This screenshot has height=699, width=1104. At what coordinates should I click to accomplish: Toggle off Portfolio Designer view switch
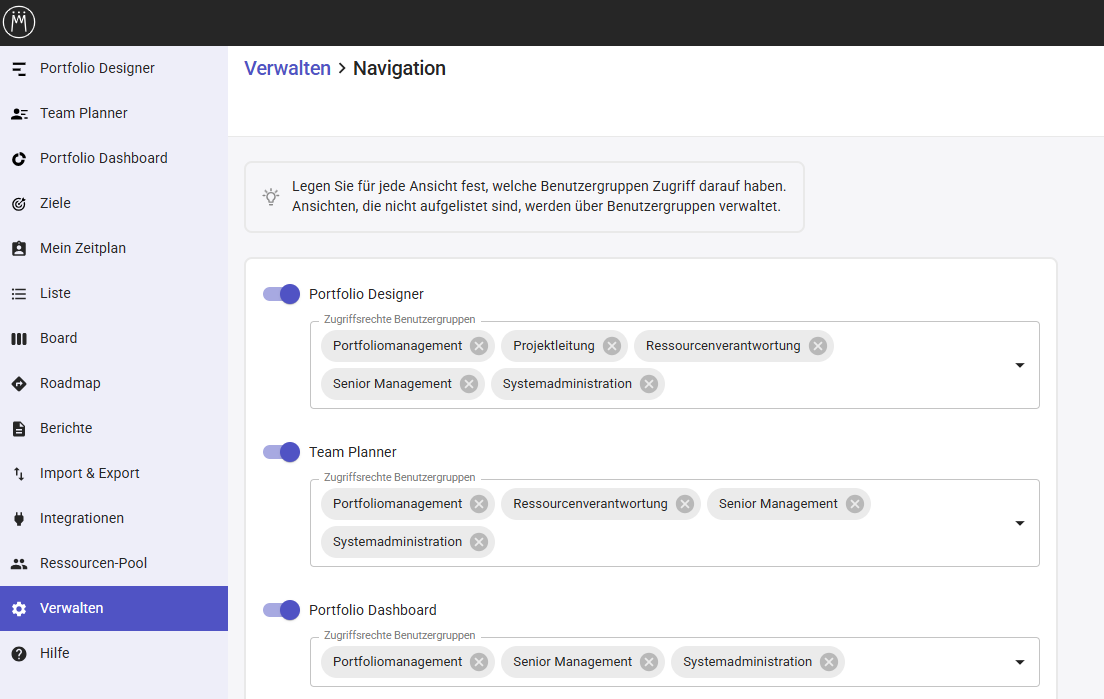[282, 294]
